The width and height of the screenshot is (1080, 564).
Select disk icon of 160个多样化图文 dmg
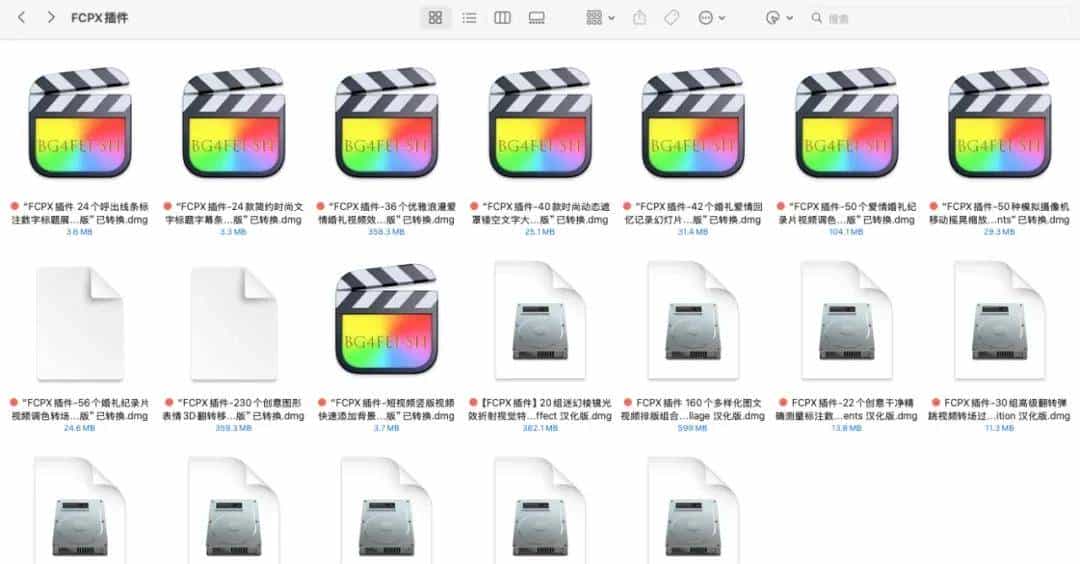click(x=693, y=321)
